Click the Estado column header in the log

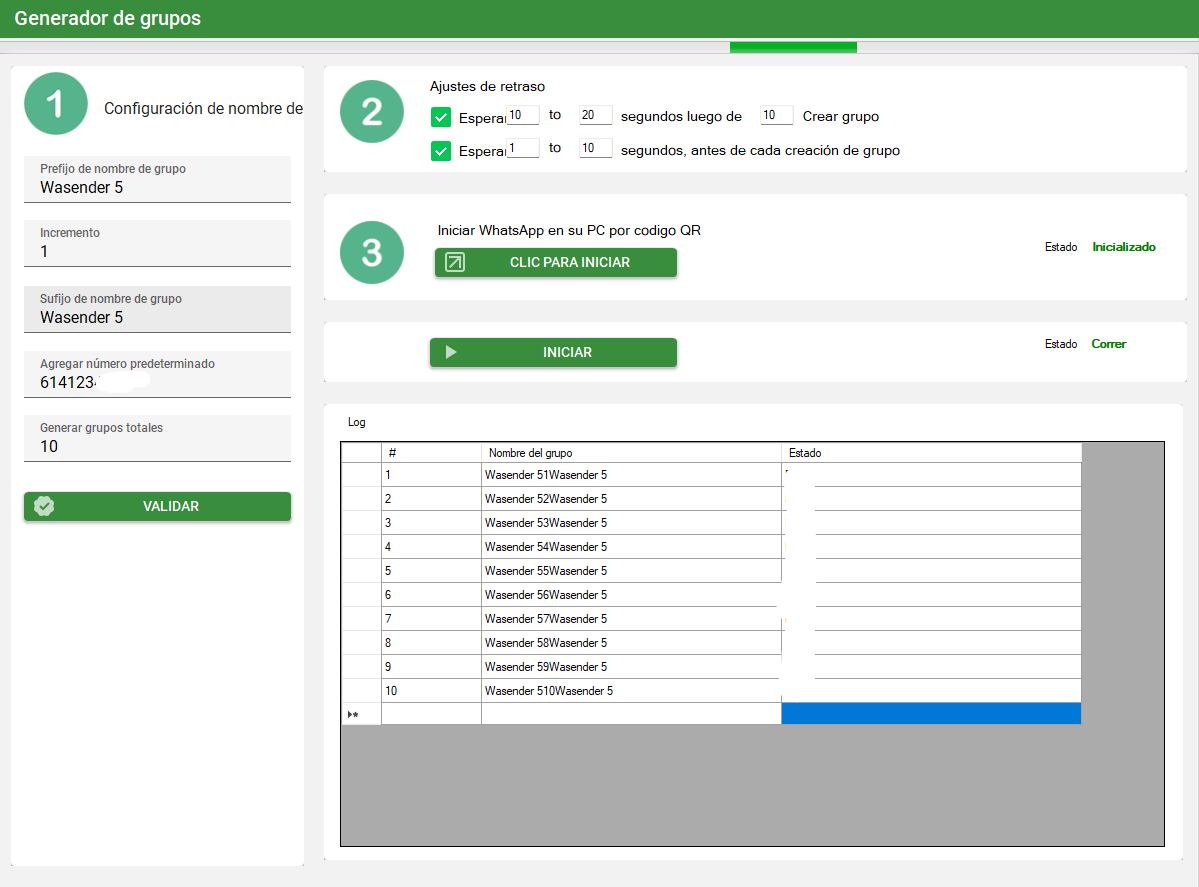pyautogui.click(x=930, y=453)
